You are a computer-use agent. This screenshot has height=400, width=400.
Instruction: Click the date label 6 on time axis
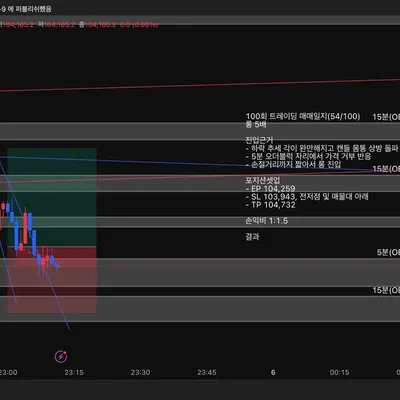tap(273, 372)
